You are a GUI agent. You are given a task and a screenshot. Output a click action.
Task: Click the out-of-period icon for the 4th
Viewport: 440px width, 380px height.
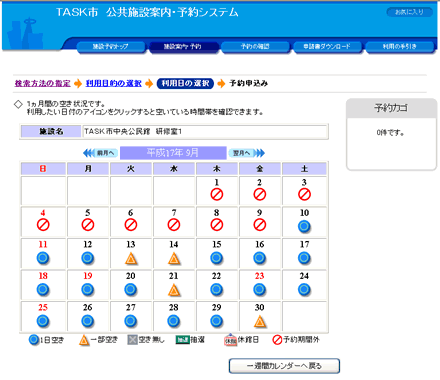43,225
